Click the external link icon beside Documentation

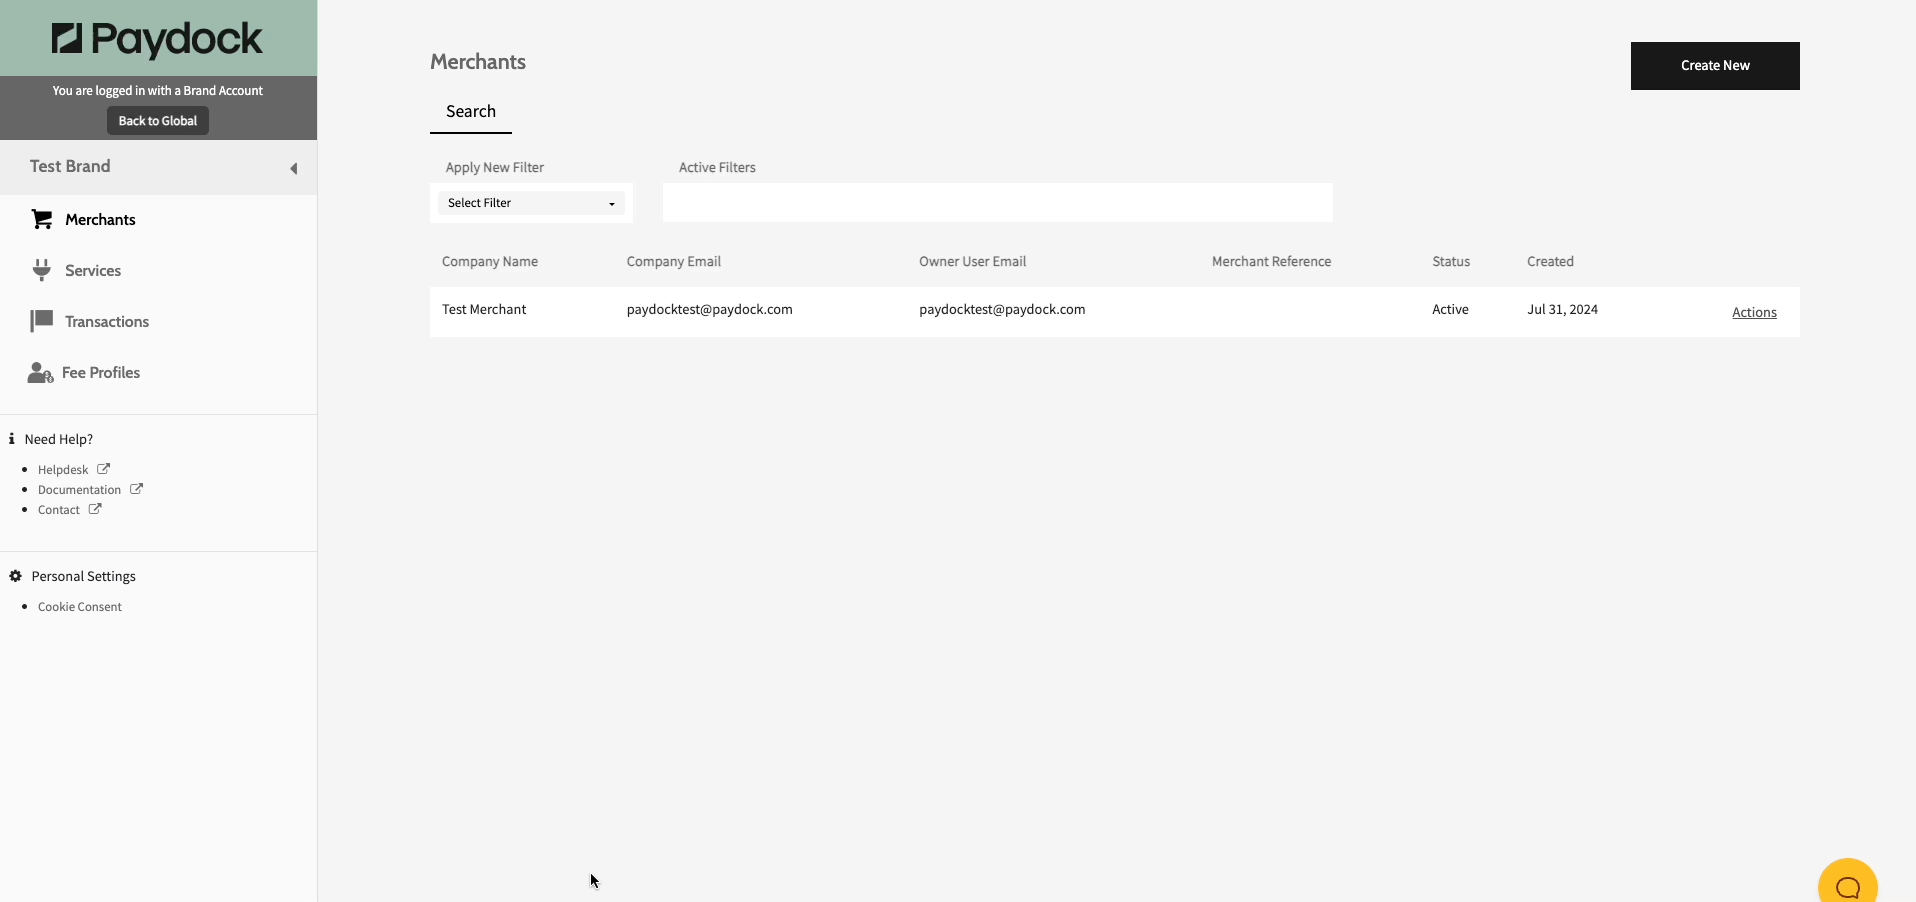click(136, 489)
